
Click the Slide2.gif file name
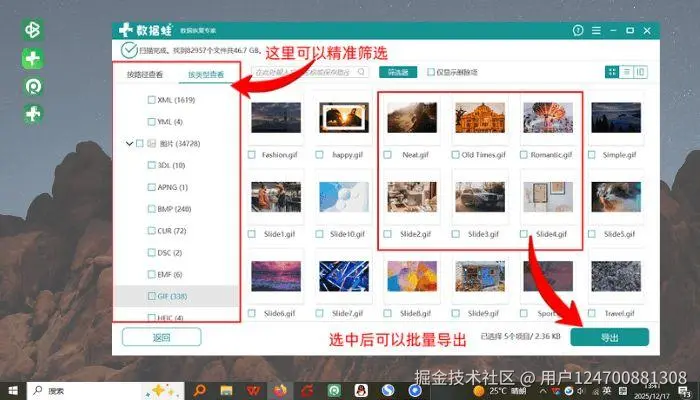point(416,234)
